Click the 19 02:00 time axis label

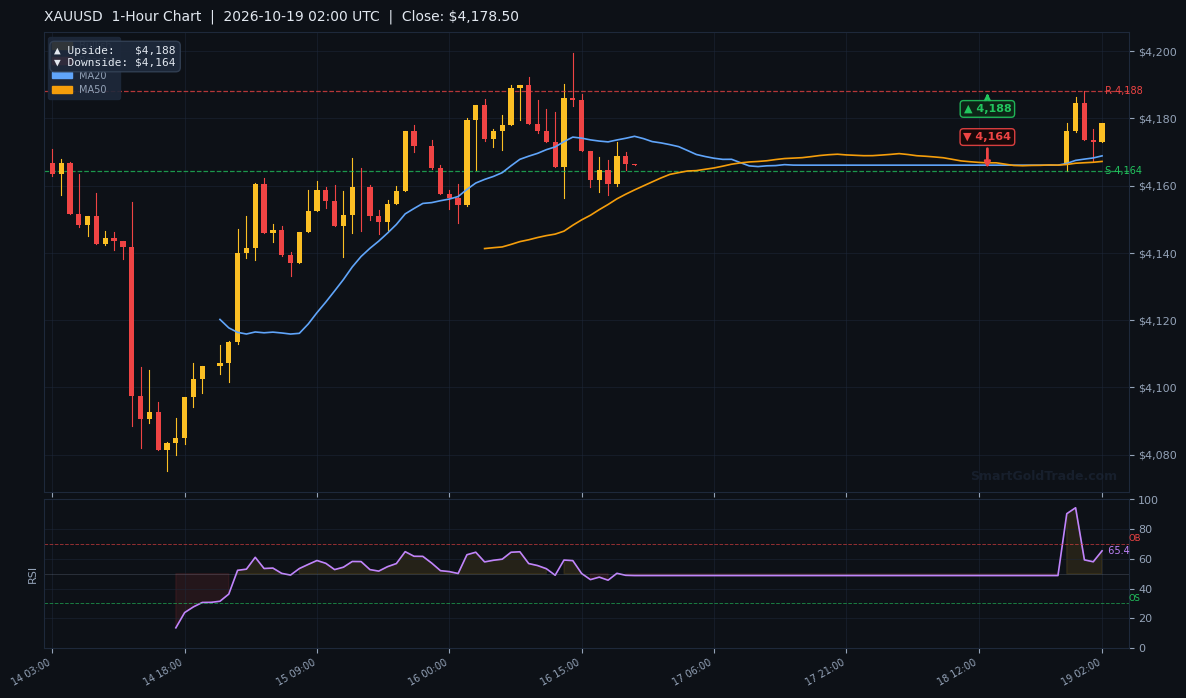coord(1081,672)
